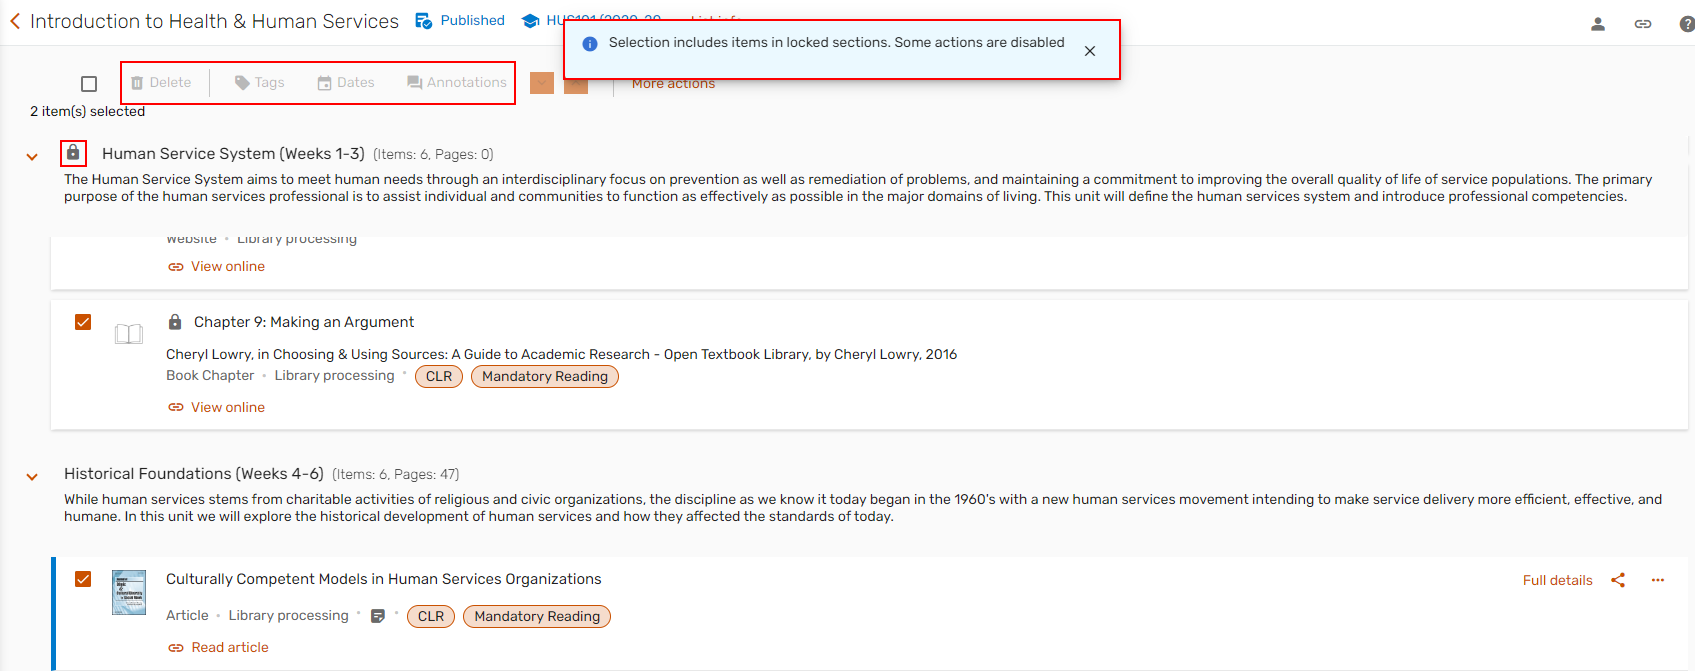Click the lock icon beside Chapter 9
Viewport: 1695px width, 671px height.
tap(175, 322)
